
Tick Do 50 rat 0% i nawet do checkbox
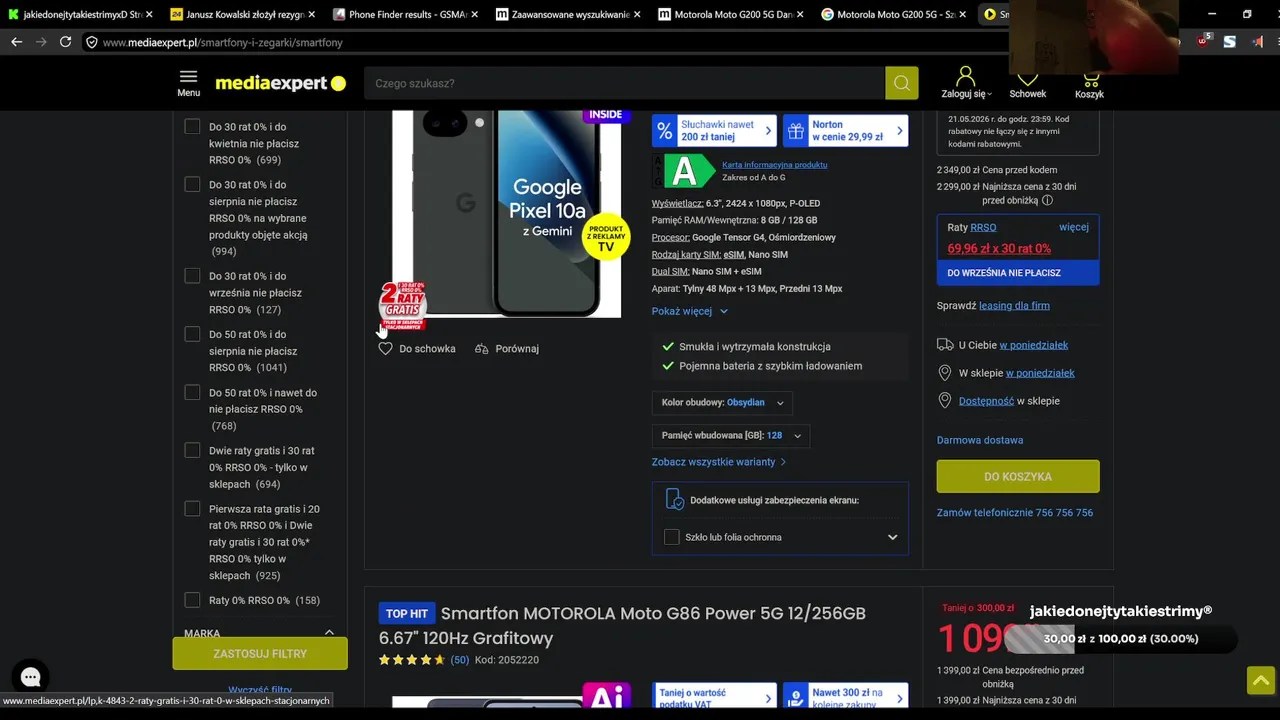point(192,393)
